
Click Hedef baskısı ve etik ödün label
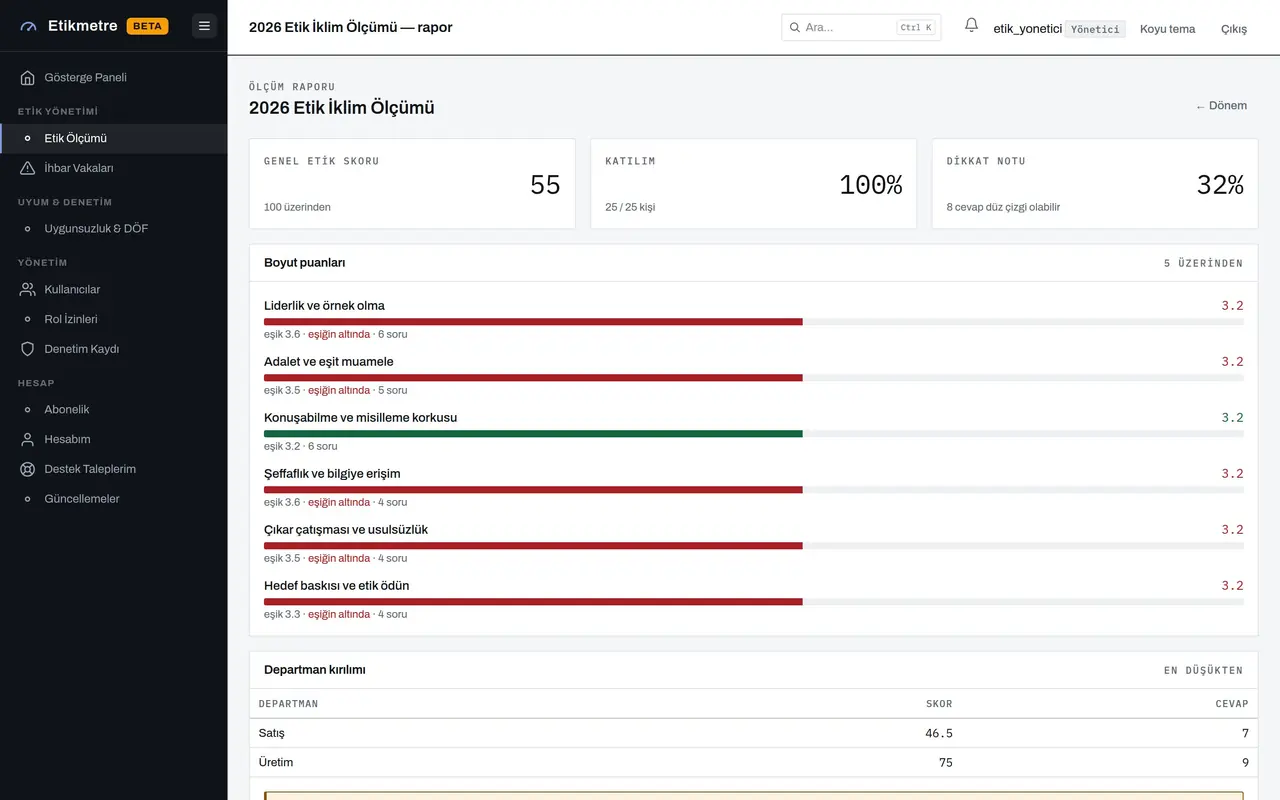(336, 586)
